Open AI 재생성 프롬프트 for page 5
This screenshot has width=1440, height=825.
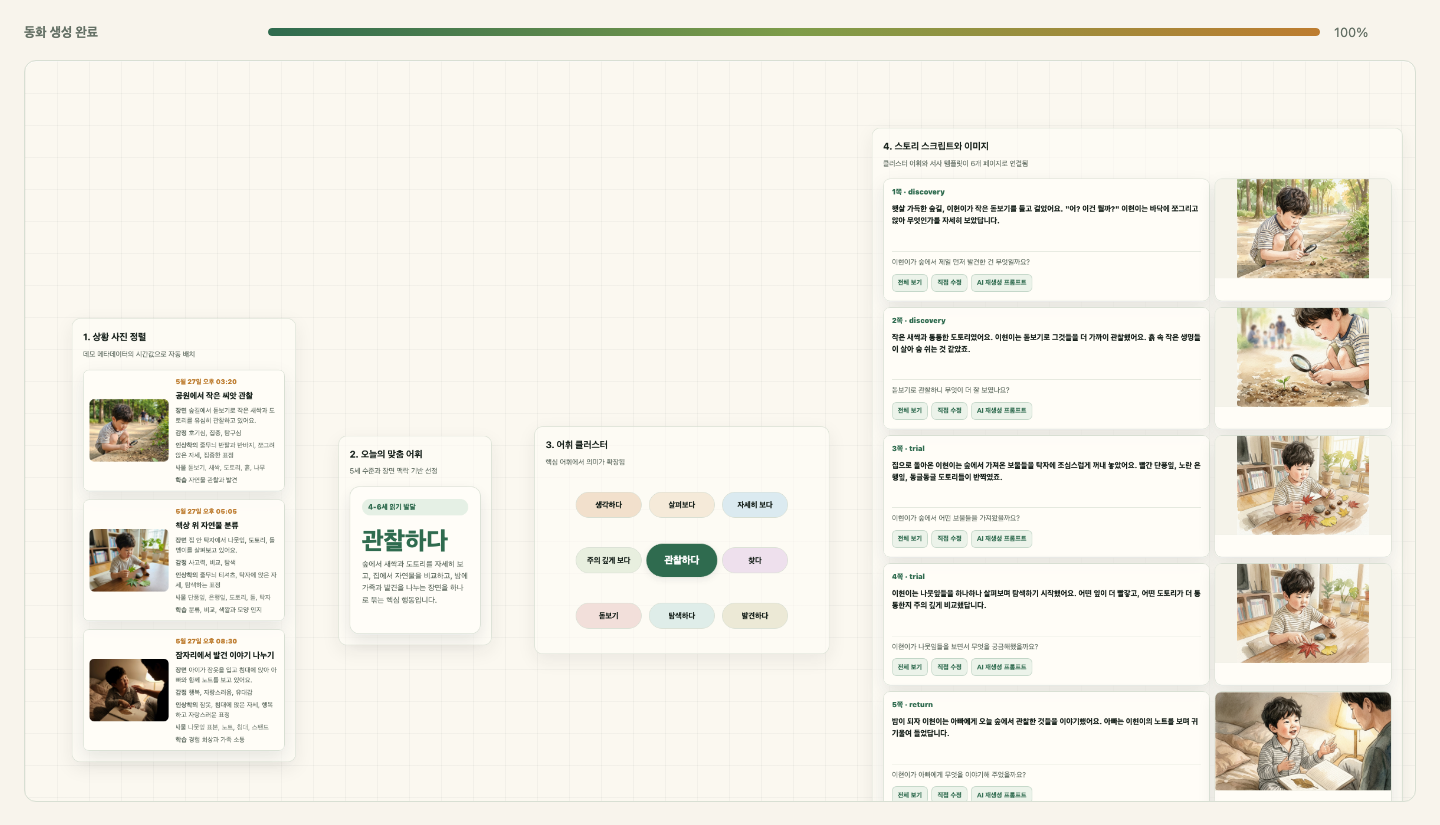[1001, 795]
